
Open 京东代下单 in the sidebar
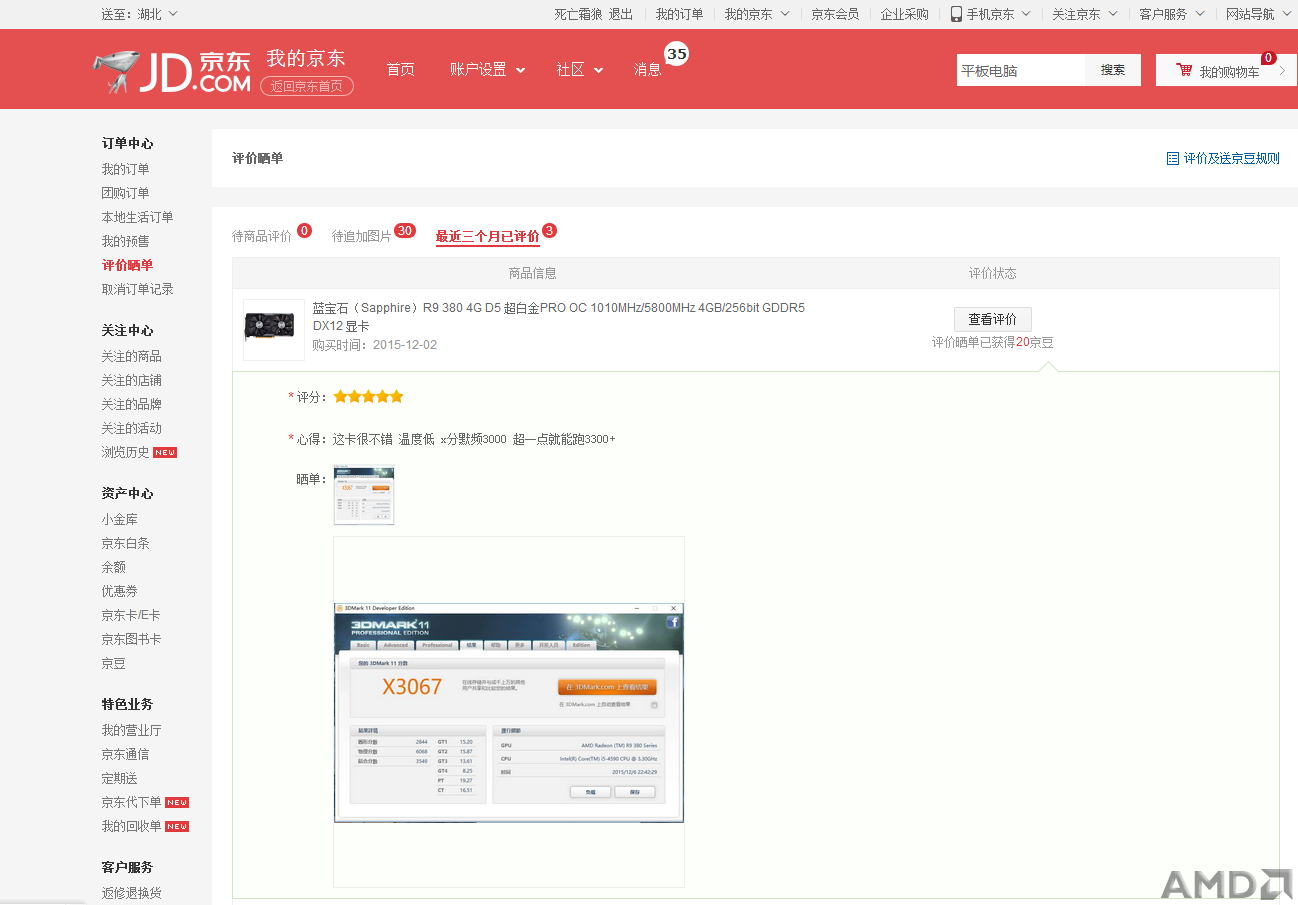pyautogui.click(x=131, y=802)
